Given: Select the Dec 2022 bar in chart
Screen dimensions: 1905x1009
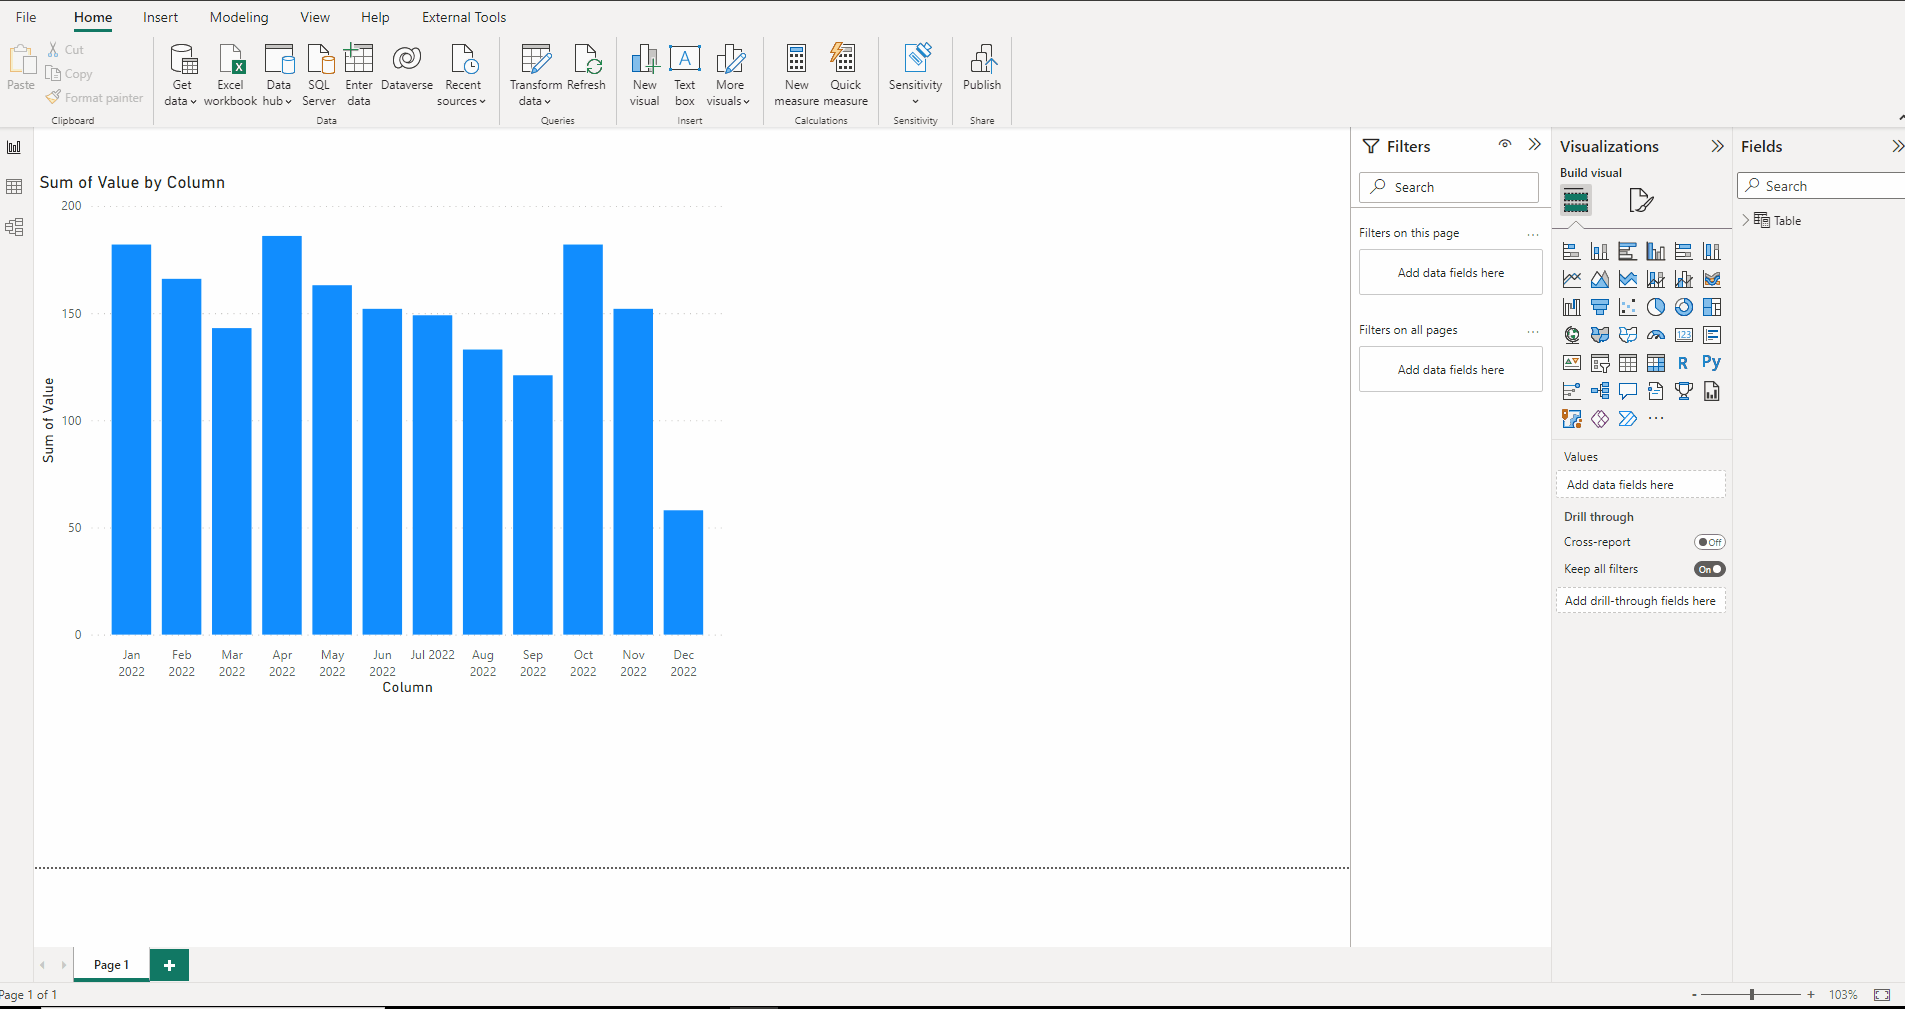Looking at the screenshot, I should click(x=683, y=572).
